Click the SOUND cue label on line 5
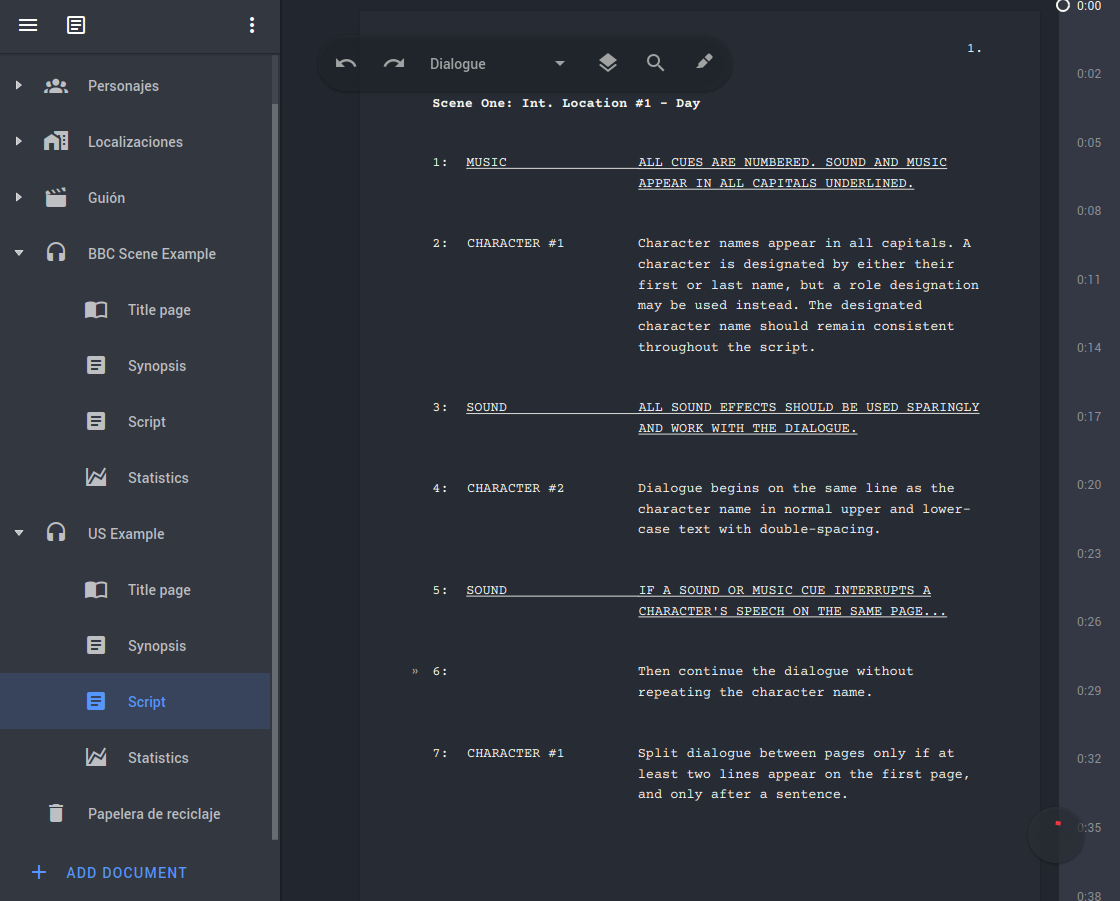The height and width of the screenshot is (901, 1120). 486,590
